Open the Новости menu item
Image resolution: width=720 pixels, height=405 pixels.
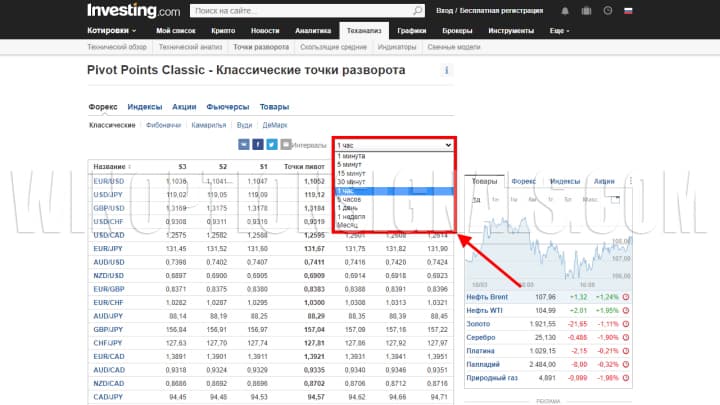[x=265, y=31]
